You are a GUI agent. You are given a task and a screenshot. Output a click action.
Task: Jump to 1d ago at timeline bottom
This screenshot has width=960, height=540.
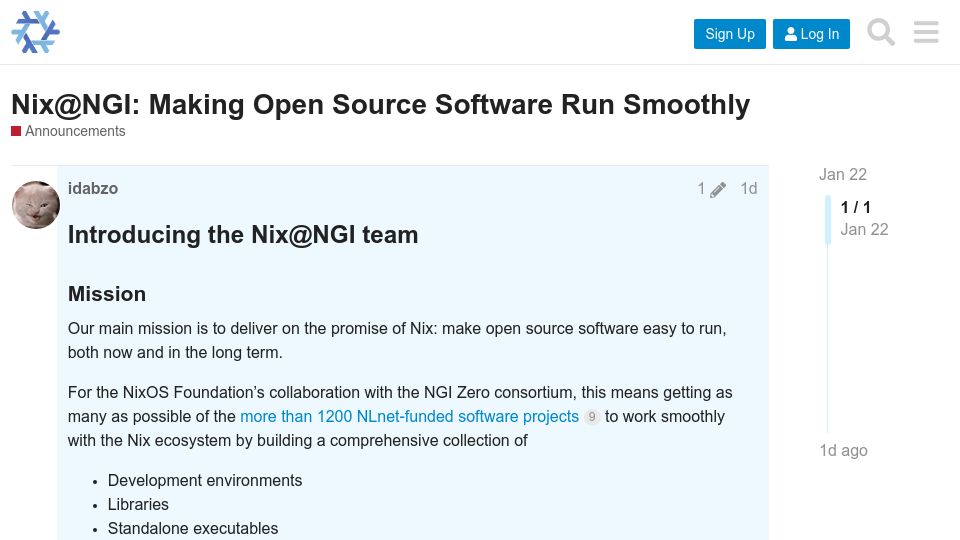click(843, 451)
